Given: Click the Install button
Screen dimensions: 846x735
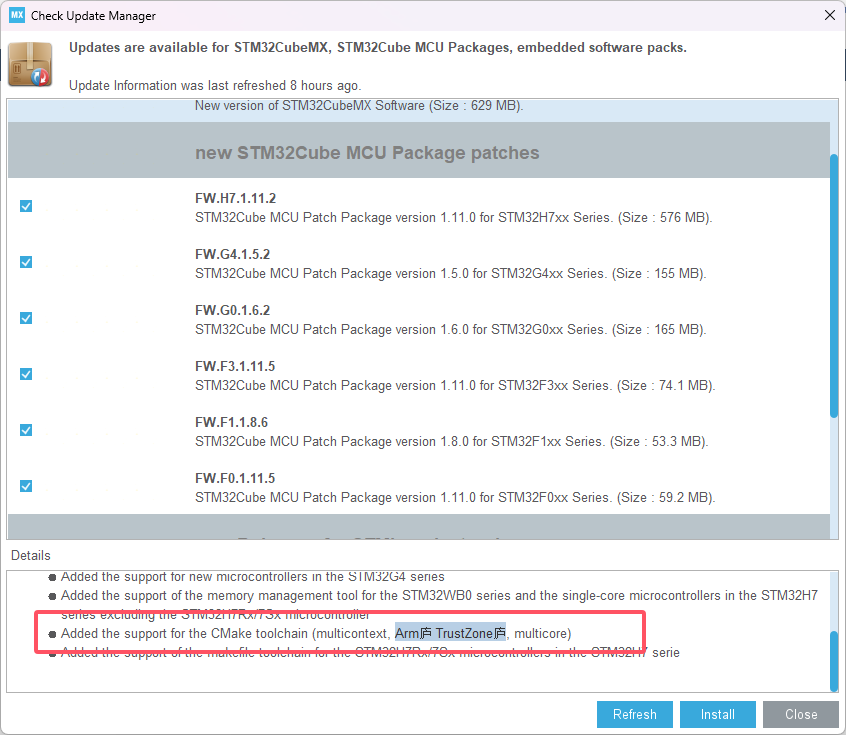Looking at the screenshot, I should click(x=718, y=714).
